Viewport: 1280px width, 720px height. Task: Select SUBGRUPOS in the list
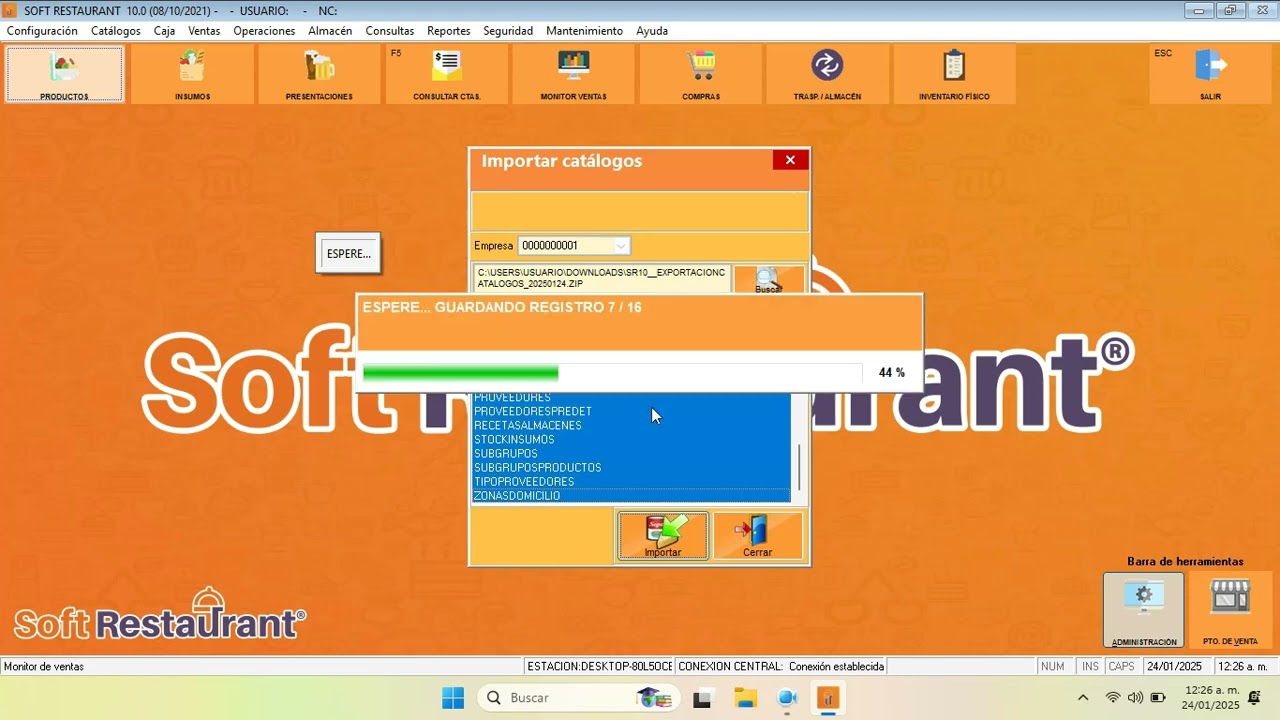(632, 453)
